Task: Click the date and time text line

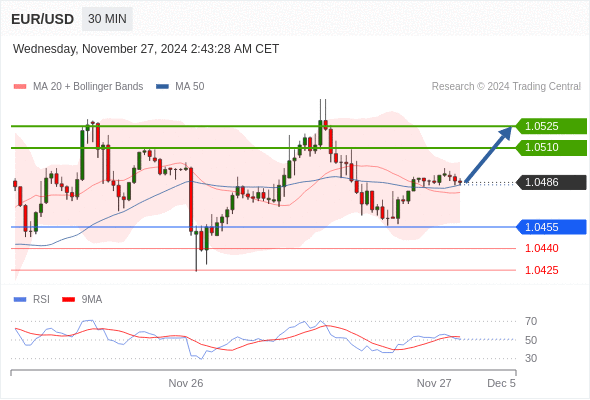Action: [146, 49]
